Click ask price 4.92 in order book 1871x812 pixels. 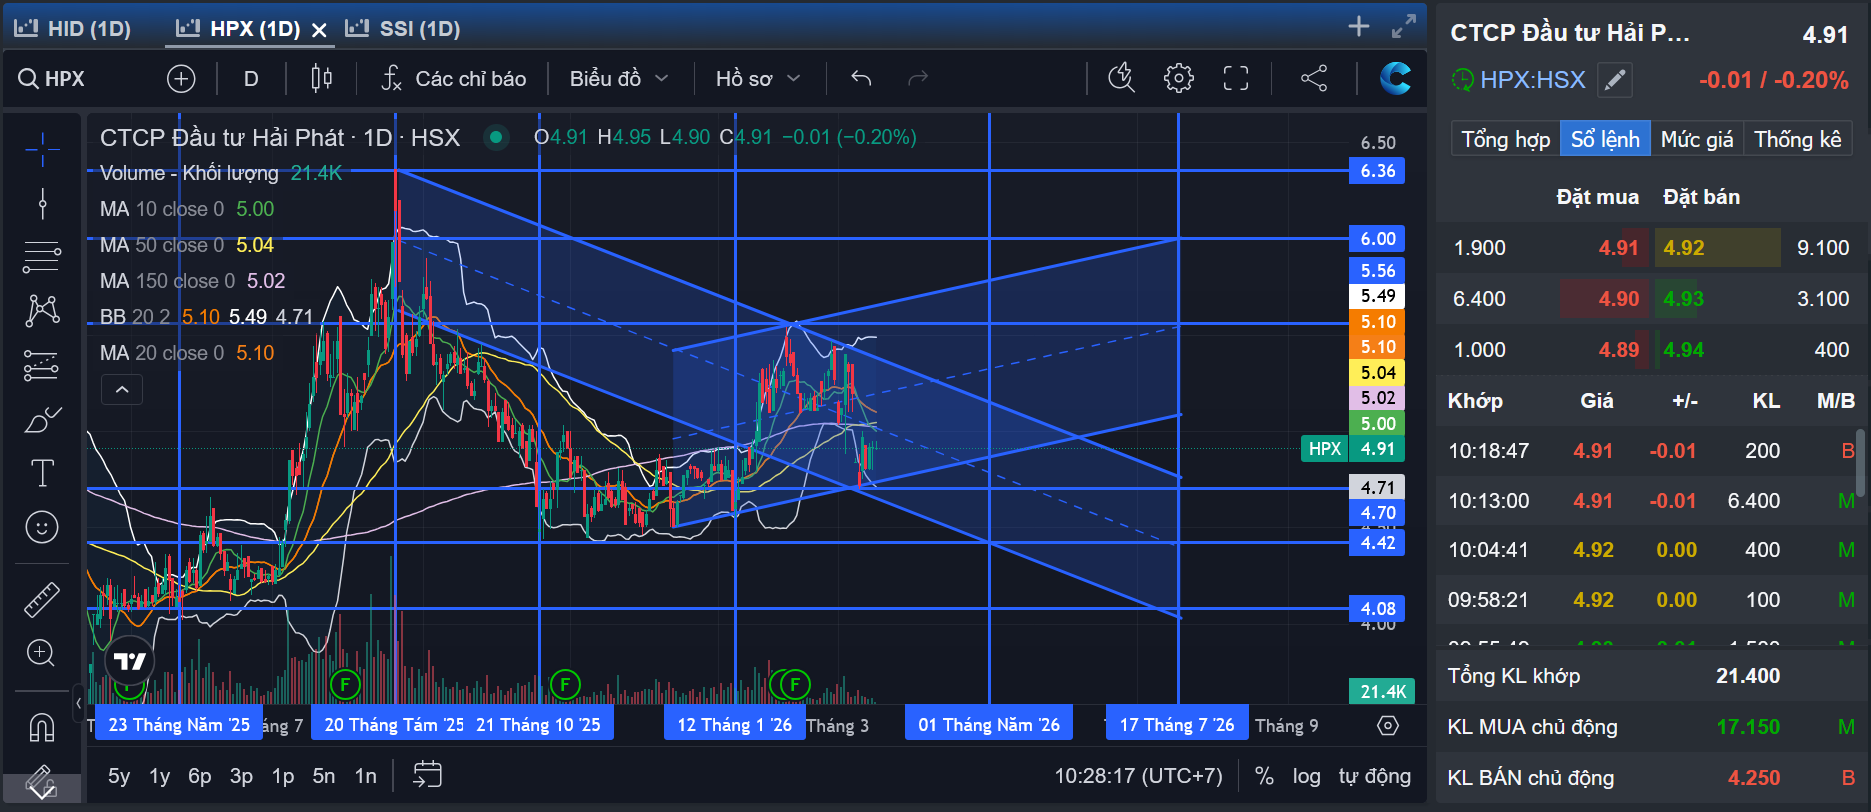1684,248
